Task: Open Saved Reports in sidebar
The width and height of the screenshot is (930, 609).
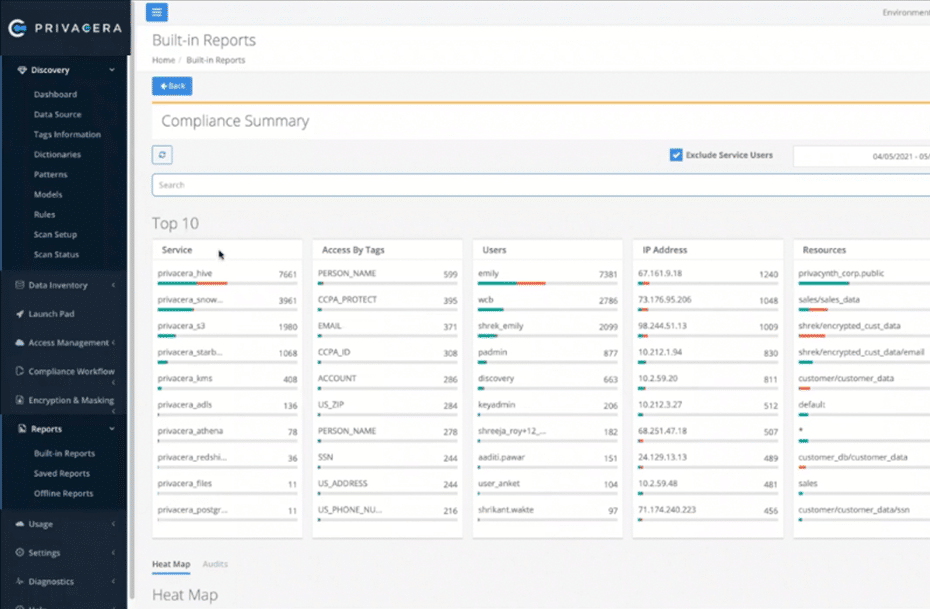Action: [62, 473]
